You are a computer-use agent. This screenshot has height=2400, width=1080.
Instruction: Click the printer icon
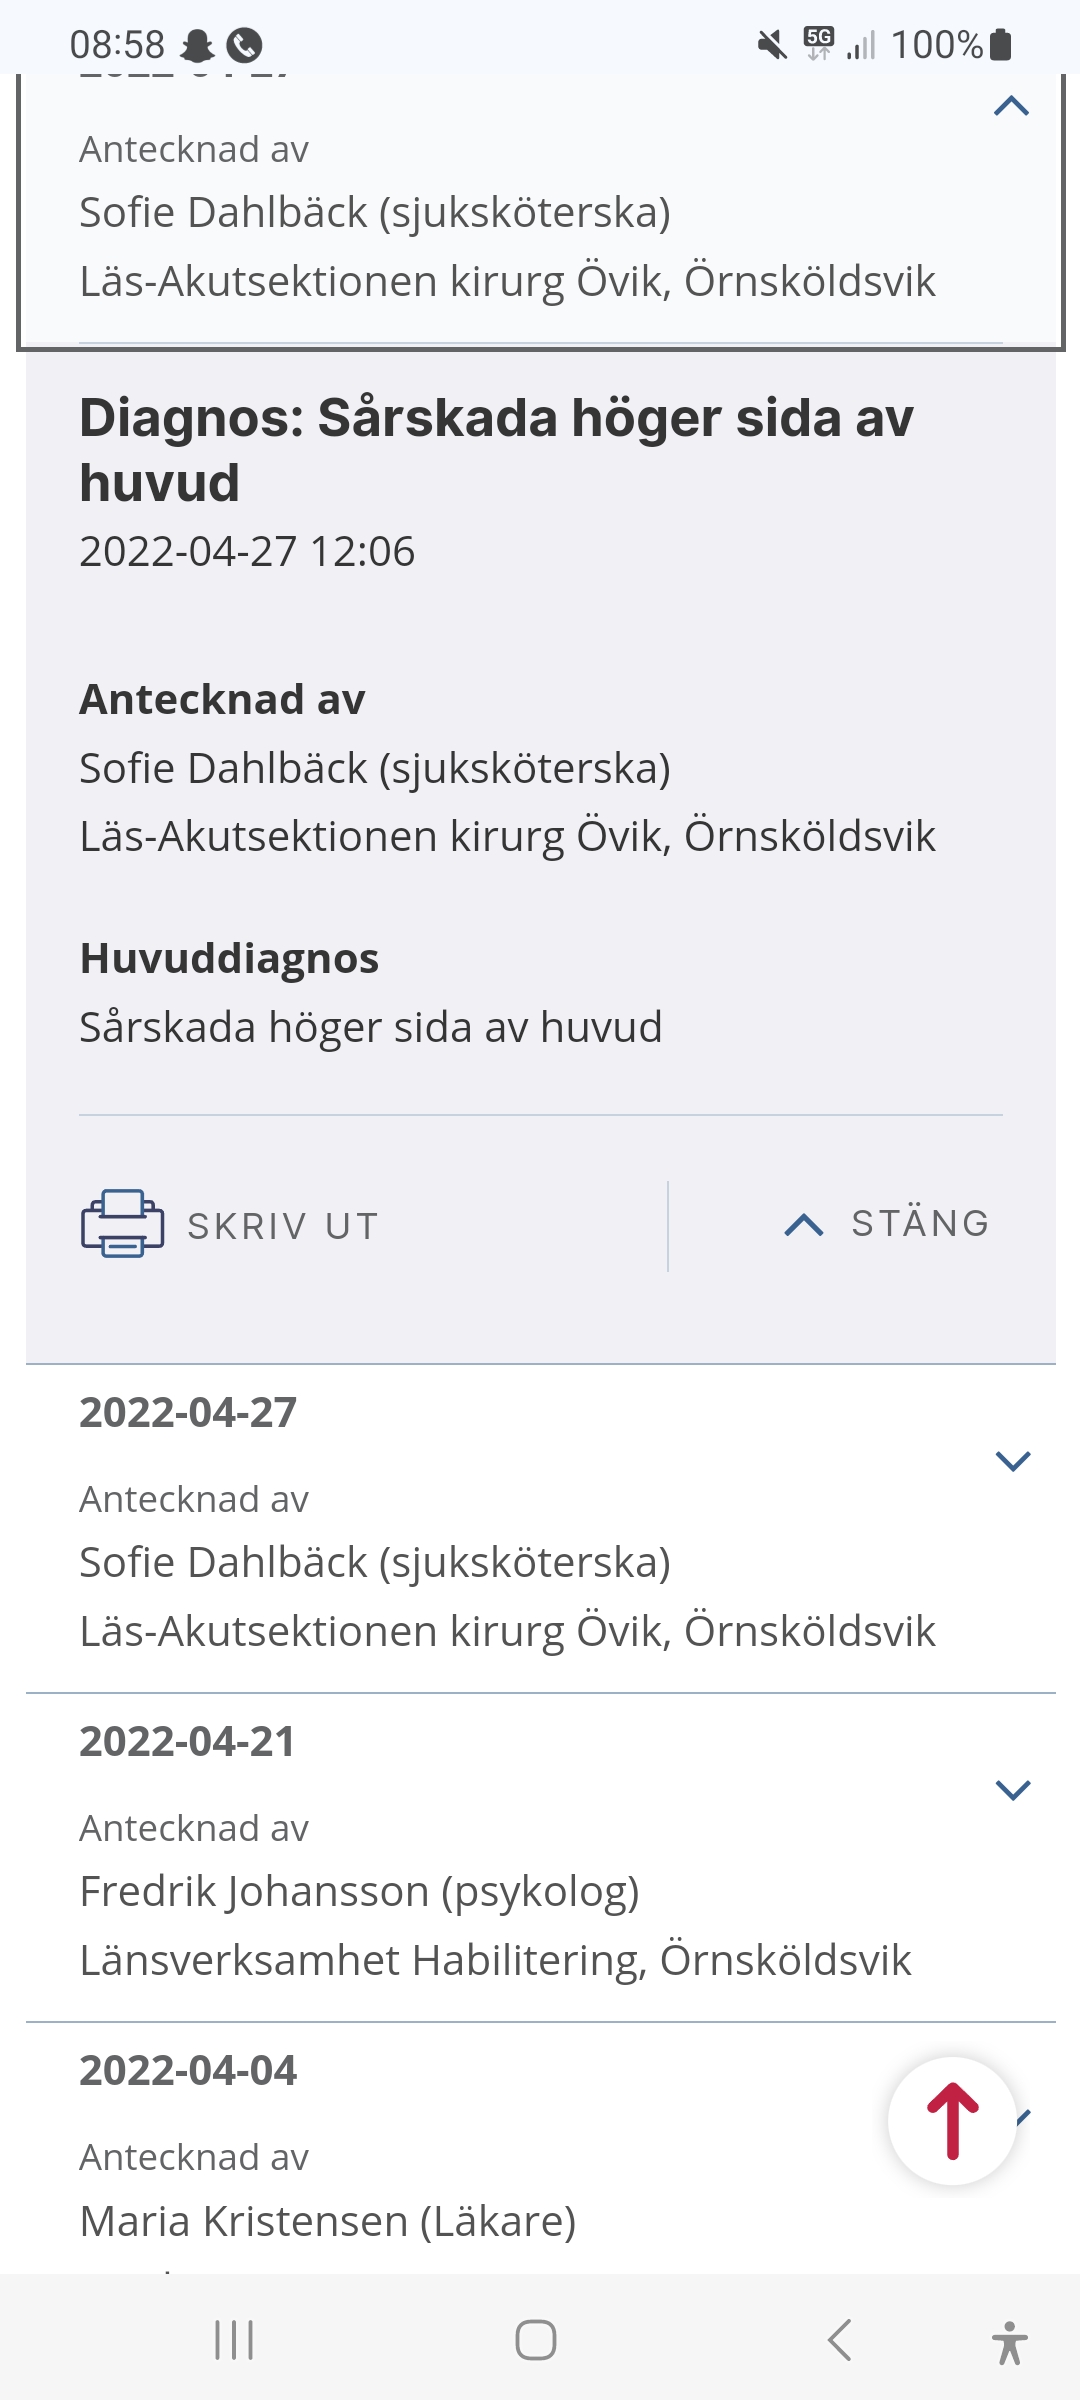(122, 1223)
